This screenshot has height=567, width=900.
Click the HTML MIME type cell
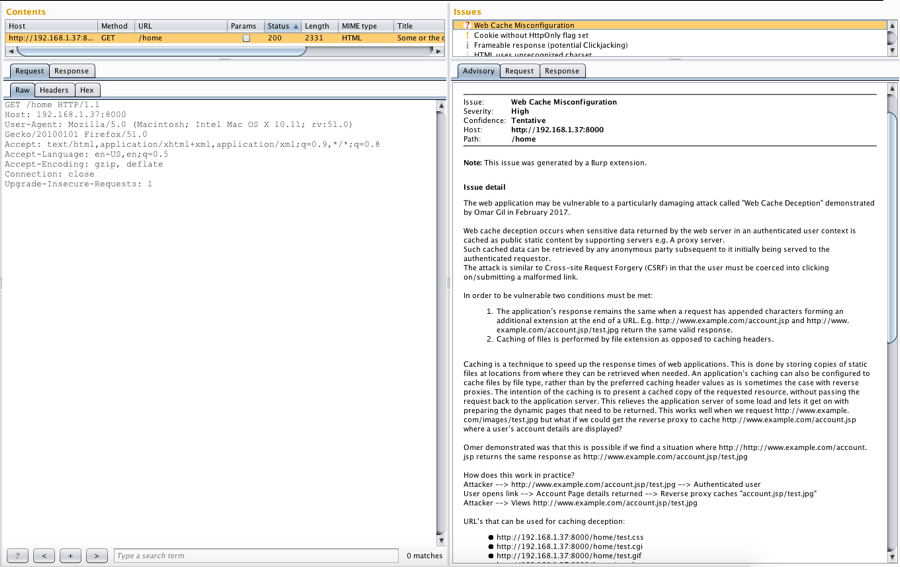pyautogui.click(x=365, y=38)
